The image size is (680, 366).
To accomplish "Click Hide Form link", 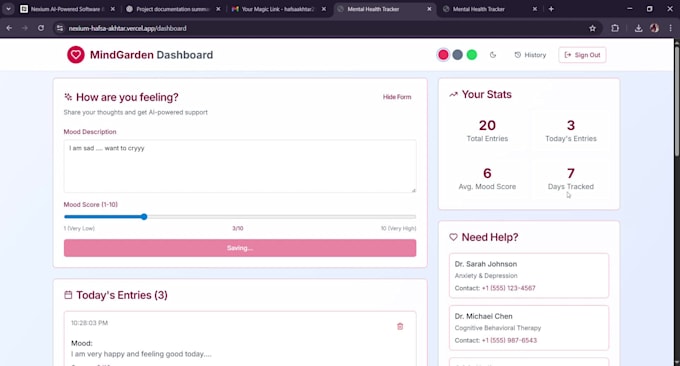I will click(x=397, y=97).
